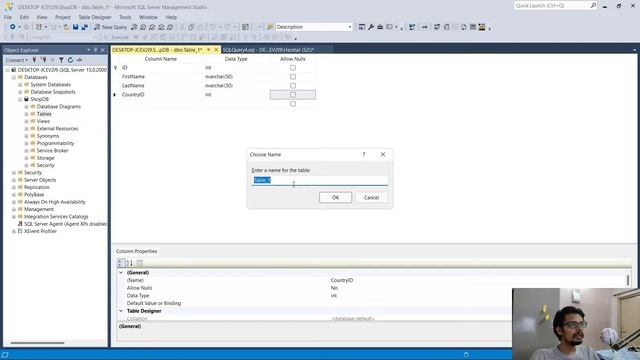The height and width of the screenshot is (360, 640).
Task: Toggle Allow Nulls for the ID column
Action: [293, 68]
